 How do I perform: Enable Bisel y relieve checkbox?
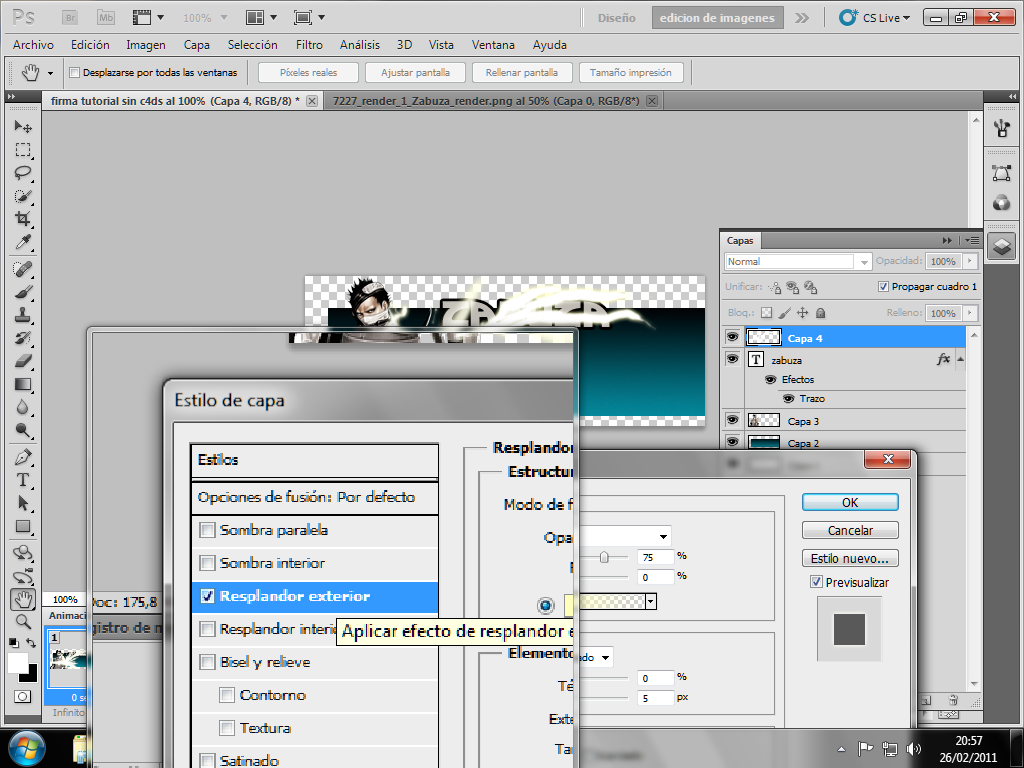[x=207, y=662]
